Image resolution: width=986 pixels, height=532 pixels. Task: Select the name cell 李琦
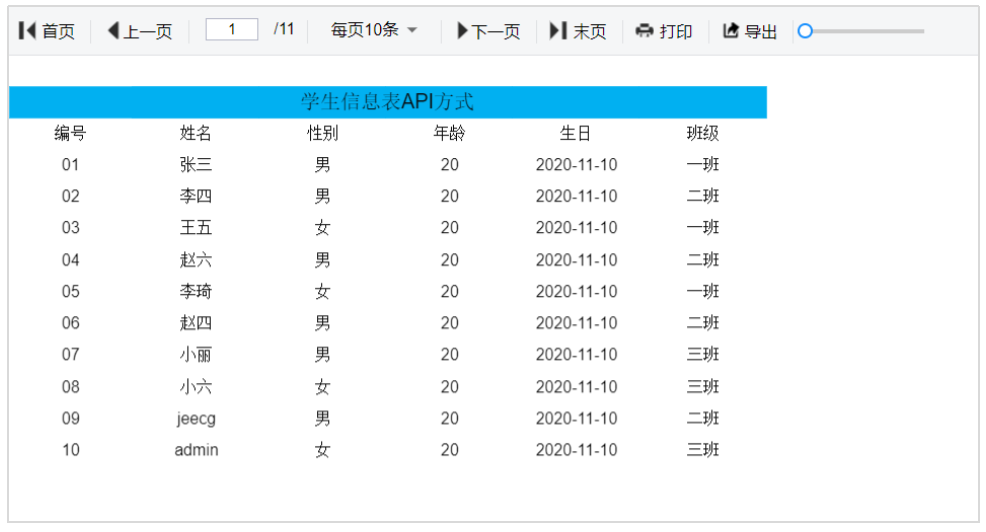[196, 291]
